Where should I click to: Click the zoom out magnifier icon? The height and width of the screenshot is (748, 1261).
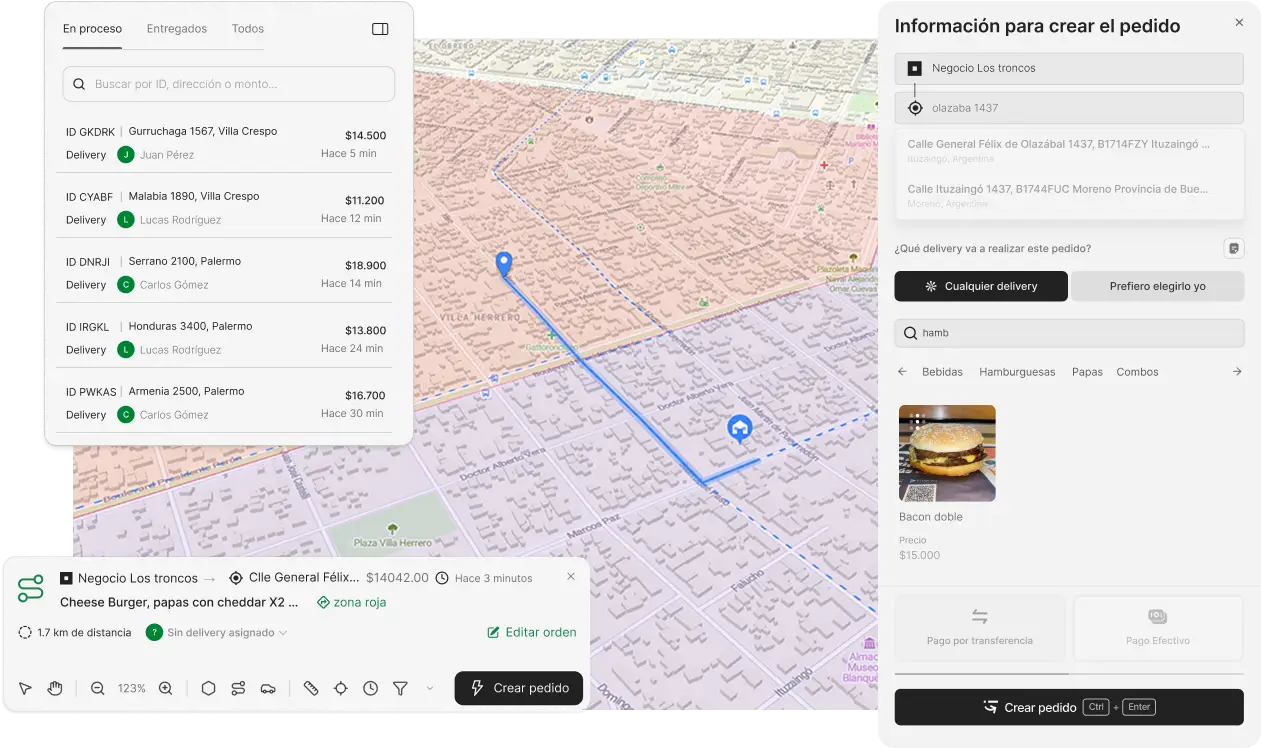[x=98, y=688]
